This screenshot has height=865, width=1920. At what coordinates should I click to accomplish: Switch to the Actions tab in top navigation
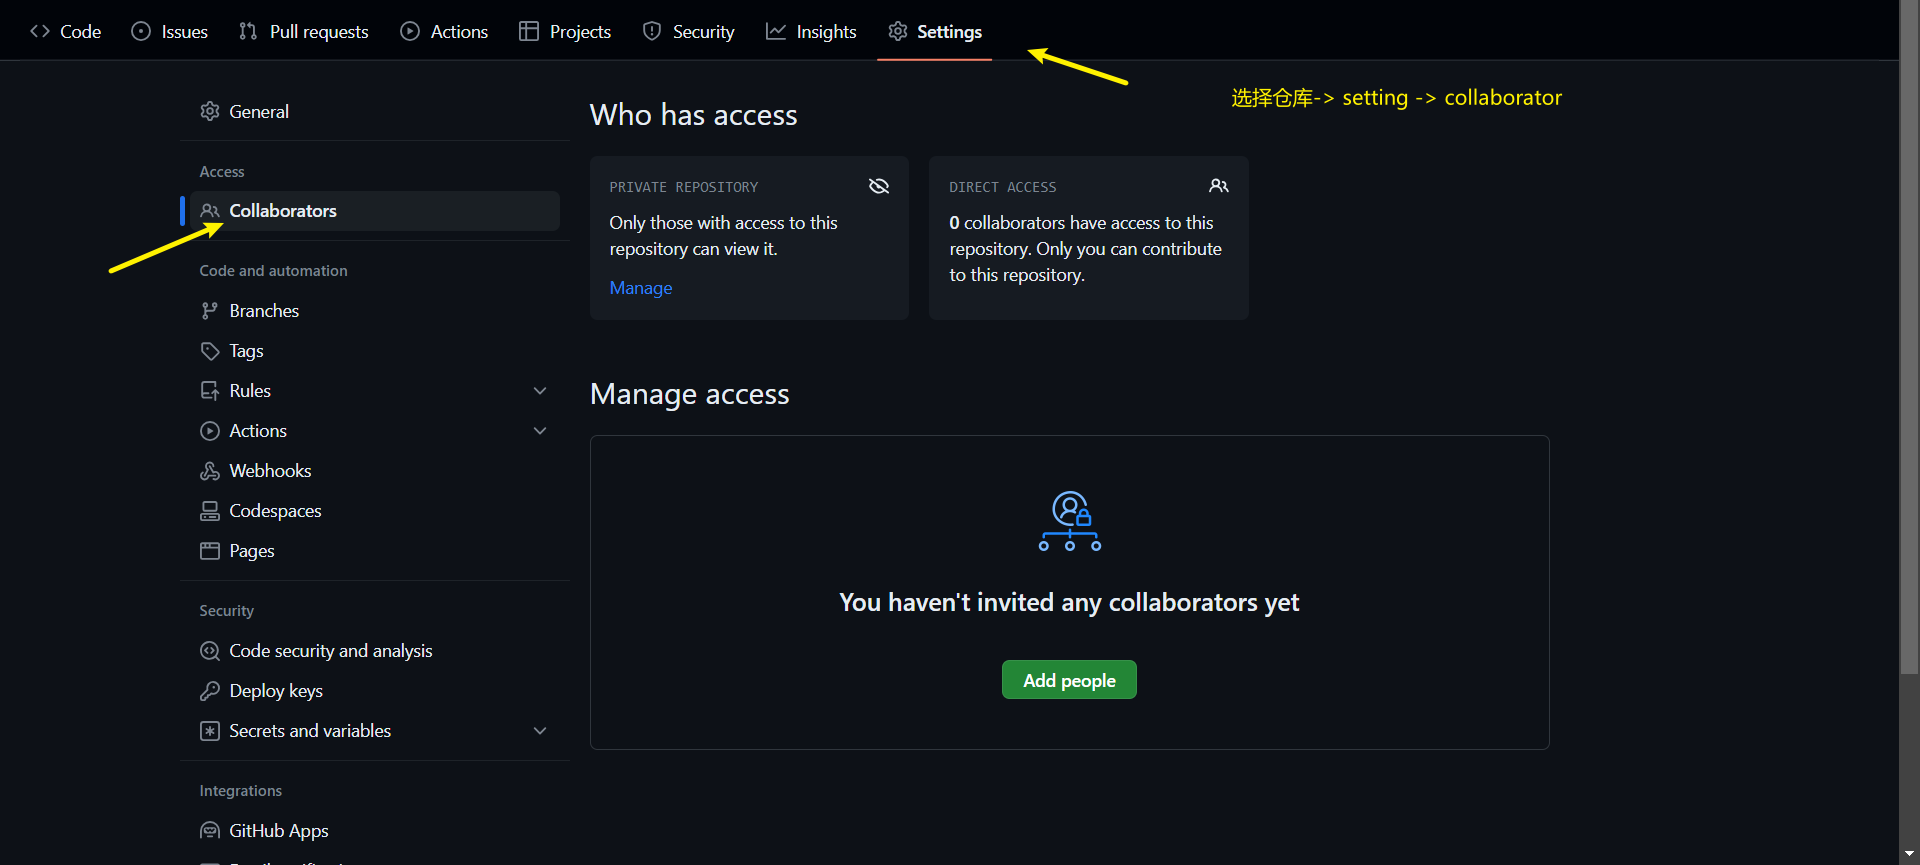coord(444,31)
